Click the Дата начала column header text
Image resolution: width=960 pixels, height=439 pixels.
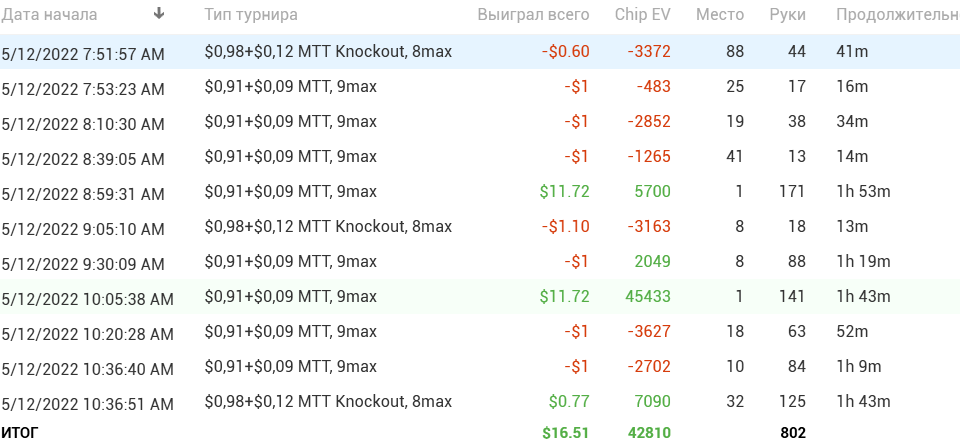49,15
